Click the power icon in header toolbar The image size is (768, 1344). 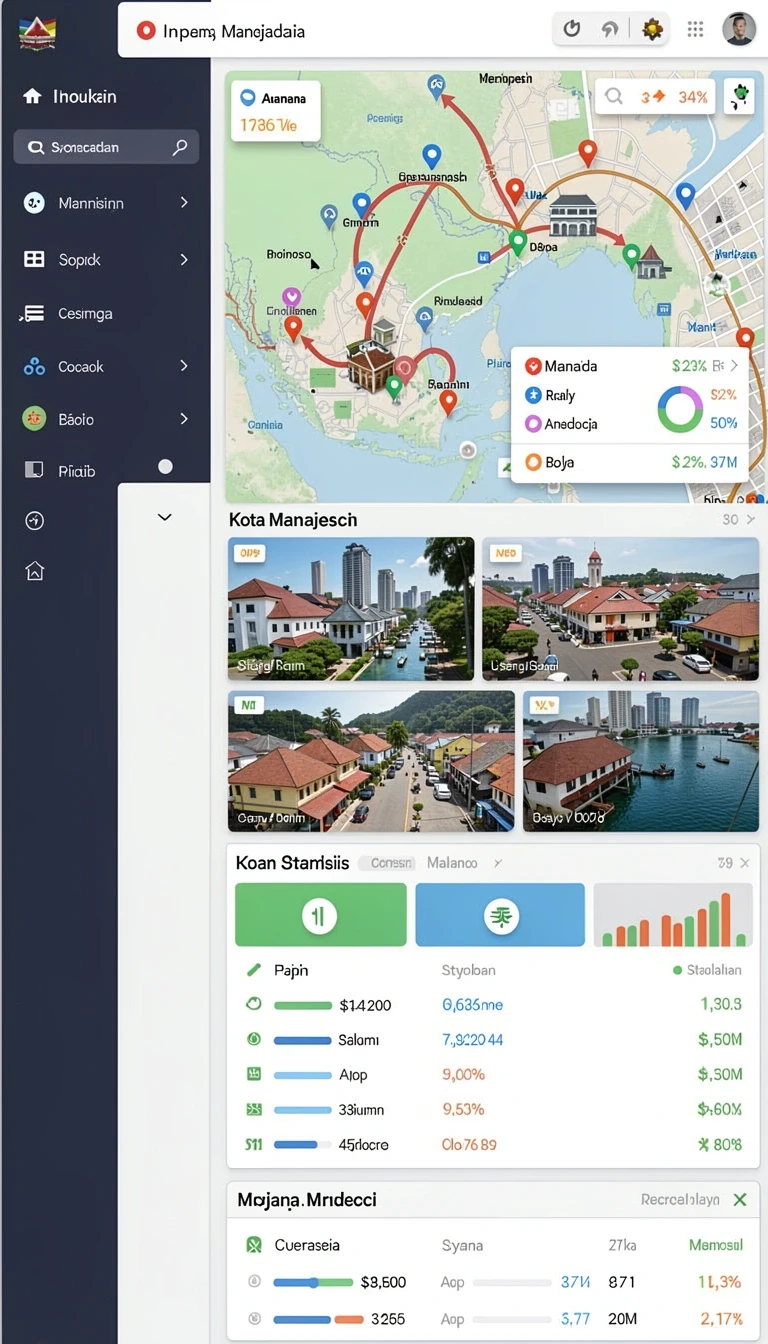[x=572, y=29]
